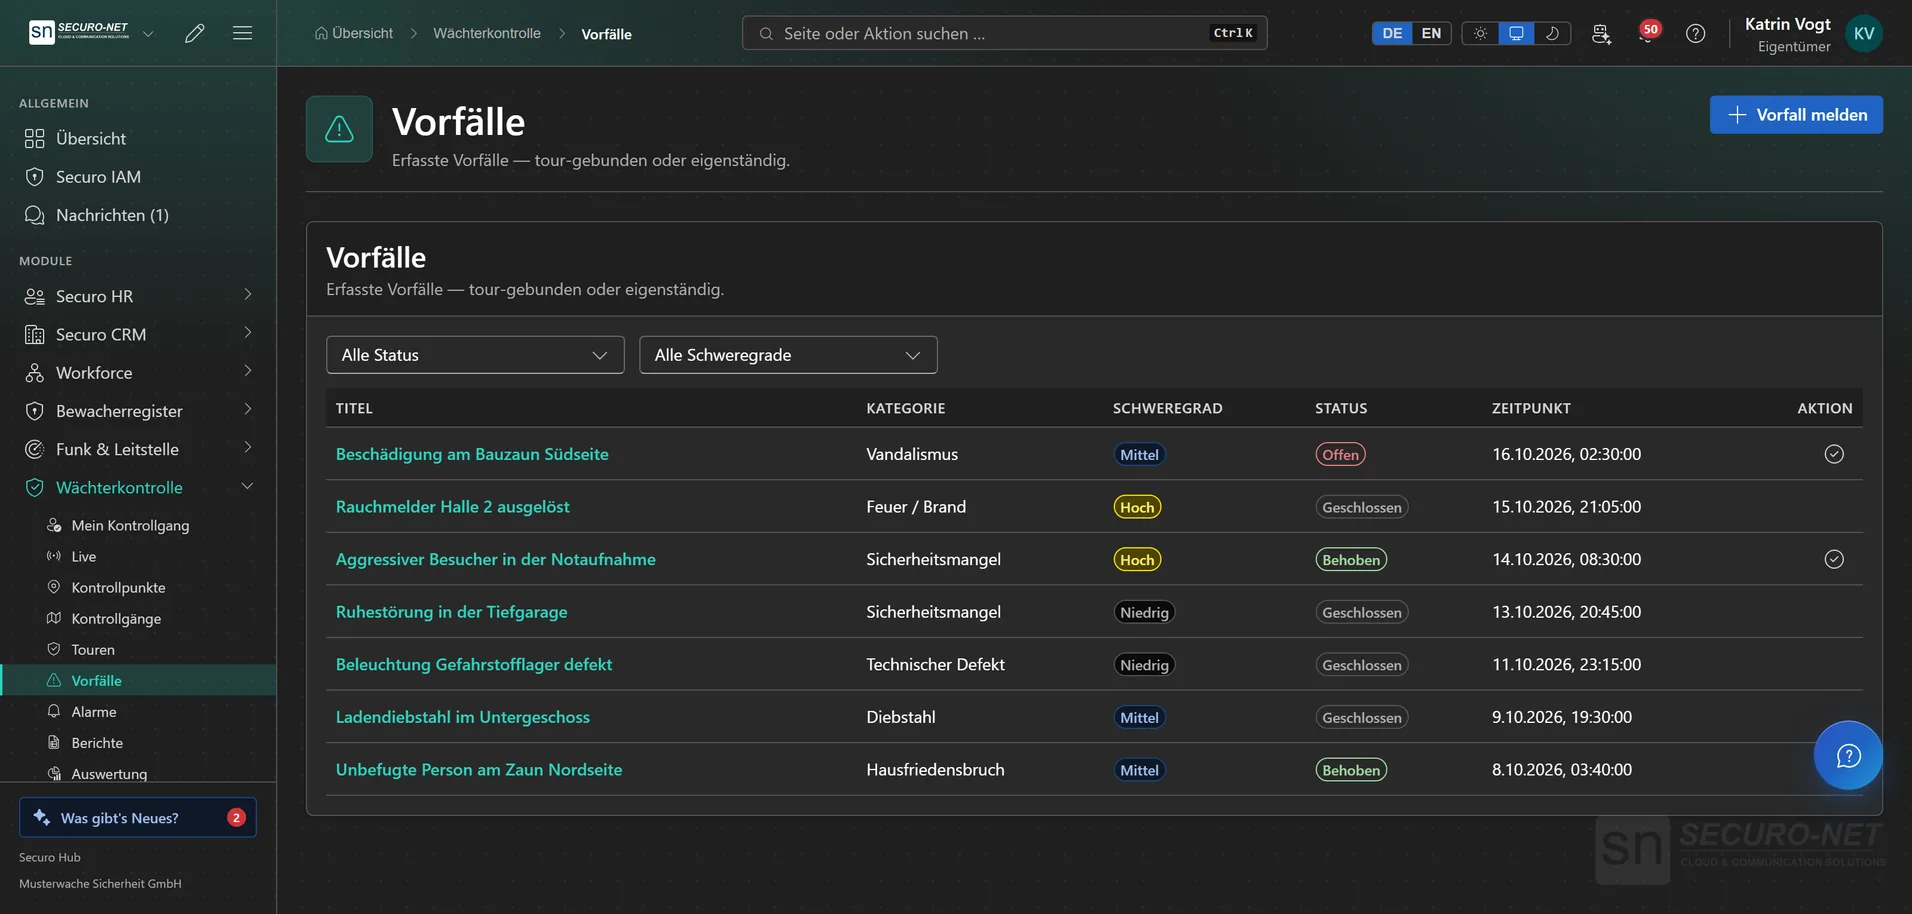Open Touren submenu item

[138, 649]
